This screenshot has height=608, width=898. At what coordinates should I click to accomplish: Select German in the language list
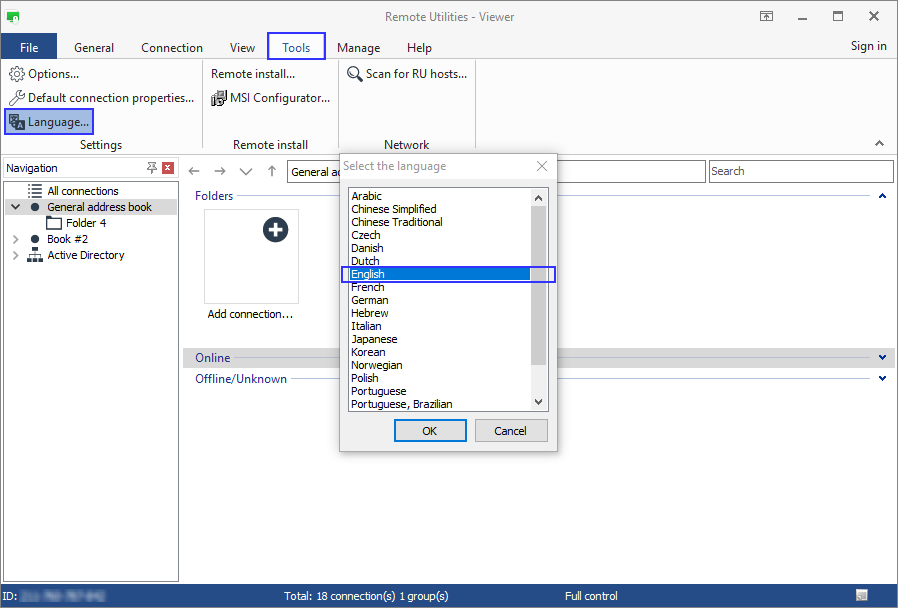tap(370, 300)
